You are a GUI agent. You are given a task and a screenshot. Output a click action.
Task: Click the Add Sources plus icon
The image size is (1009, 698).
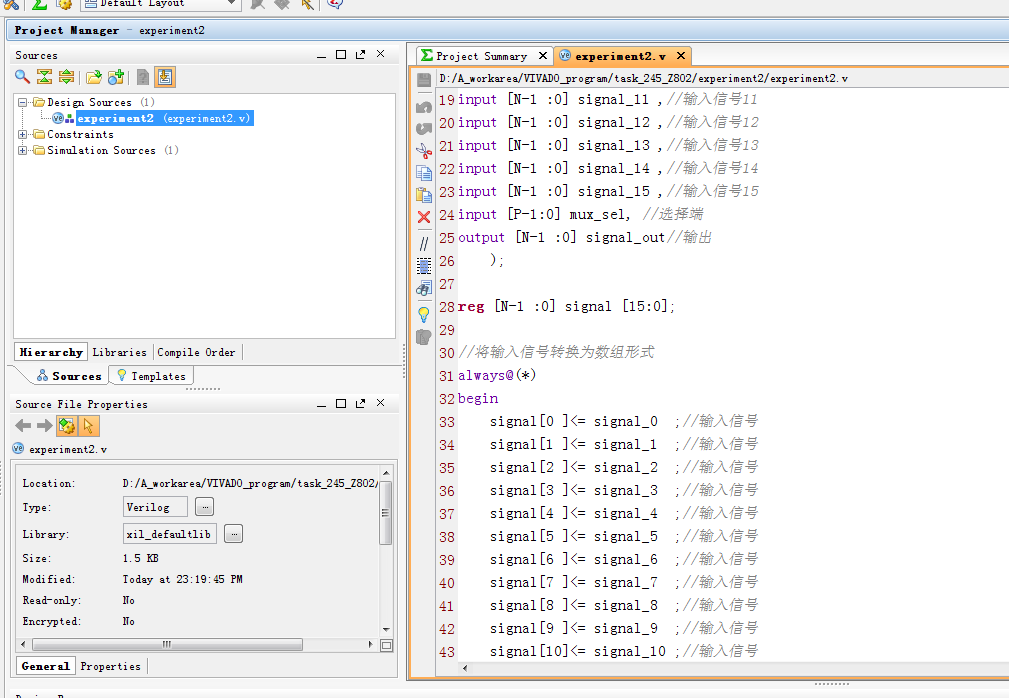tap(116, 77)
